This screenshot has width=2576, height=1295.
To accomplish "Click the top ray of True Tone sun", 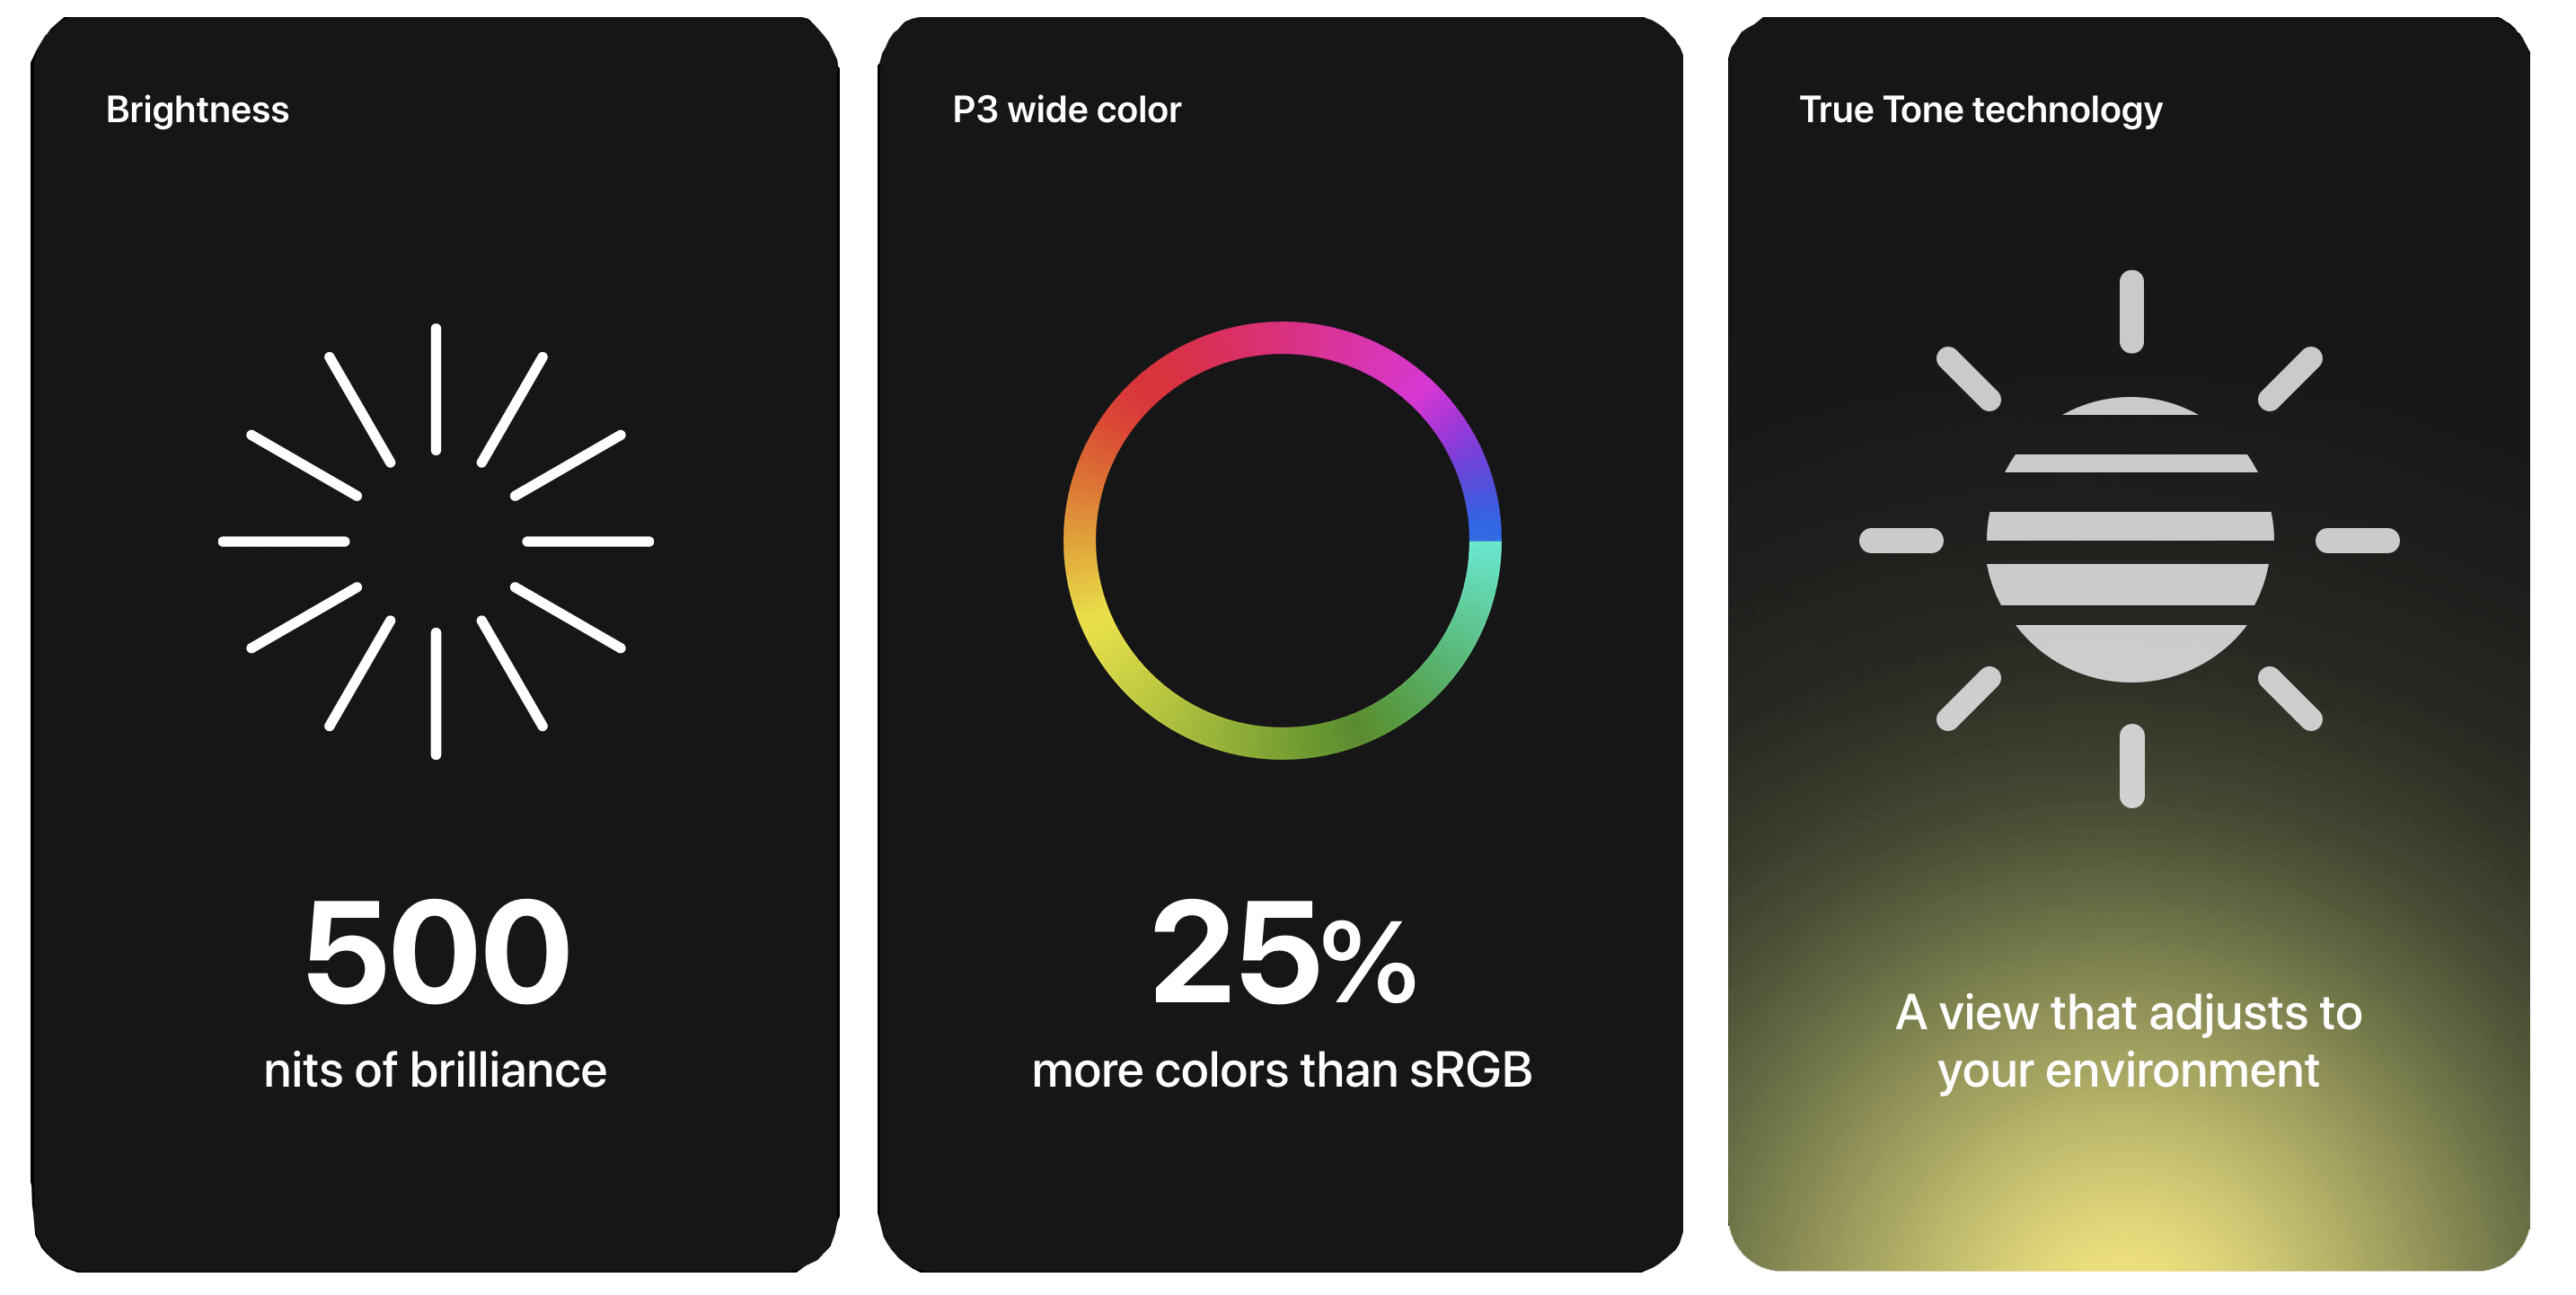I will [x=2131, y=311].
